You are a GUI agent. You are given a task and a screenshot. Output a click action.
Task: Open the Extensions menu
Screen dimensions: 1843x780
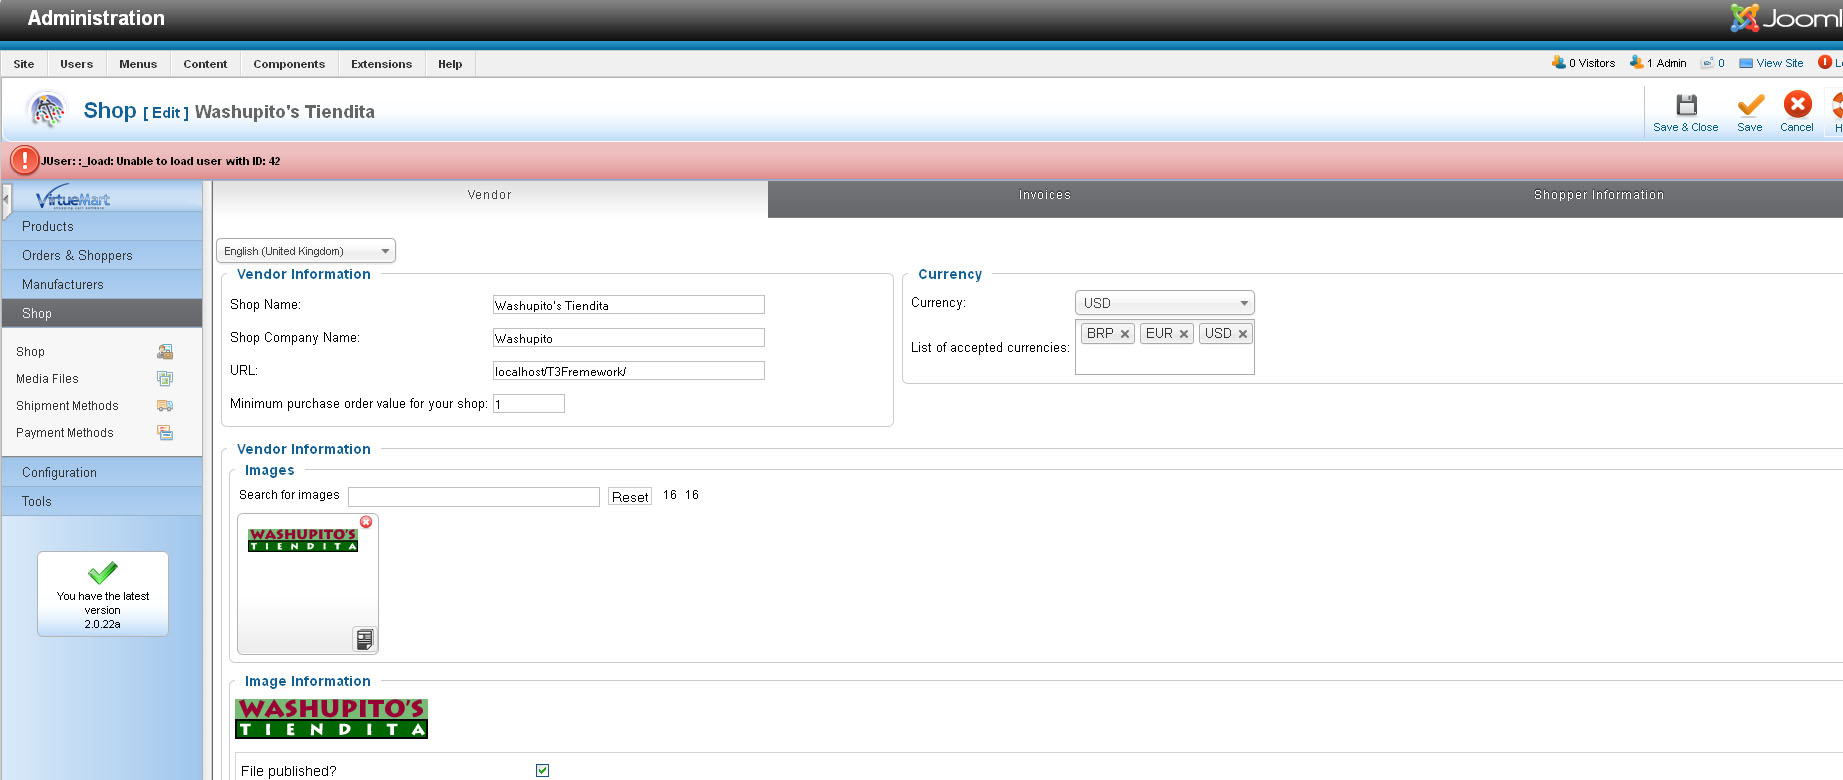381,64
